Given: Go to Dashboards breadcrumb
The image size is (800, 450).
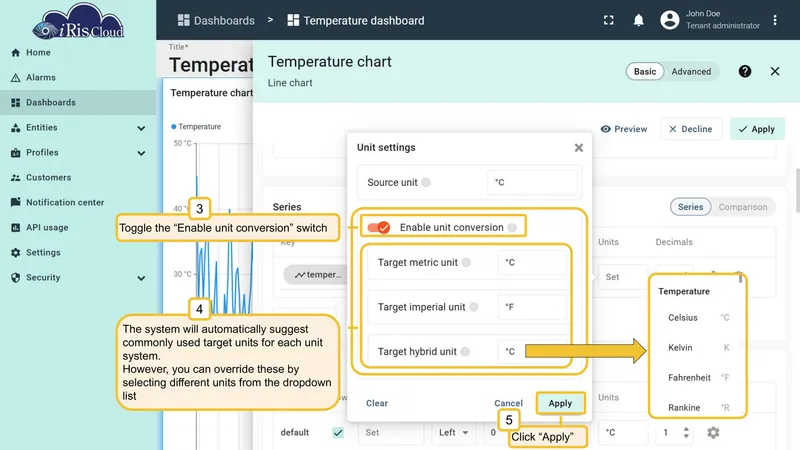Looking at the screenshot, I should [216, 20].
